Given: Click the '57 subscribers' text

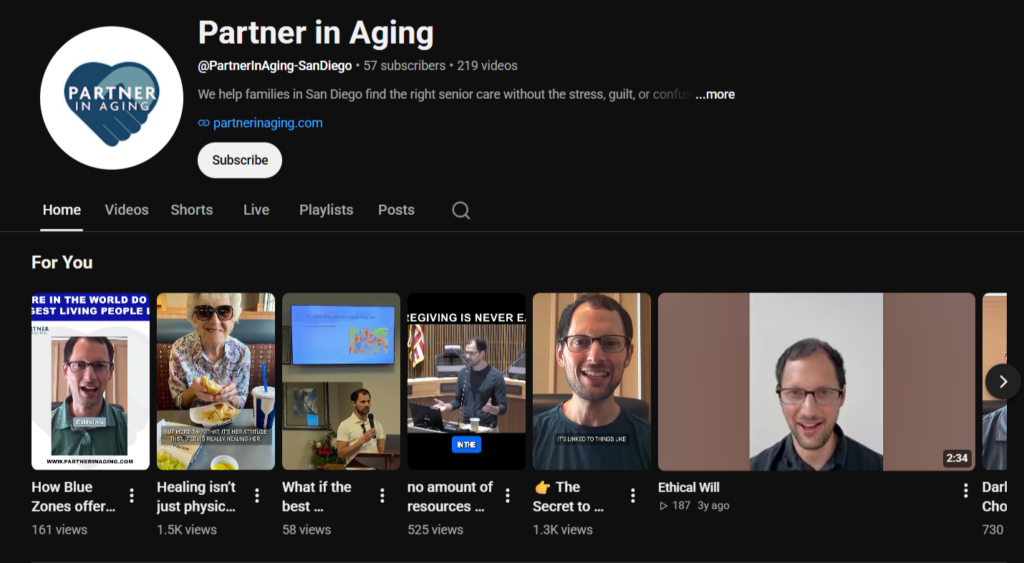Looking at the screenshot, I should tap(404, 66).
